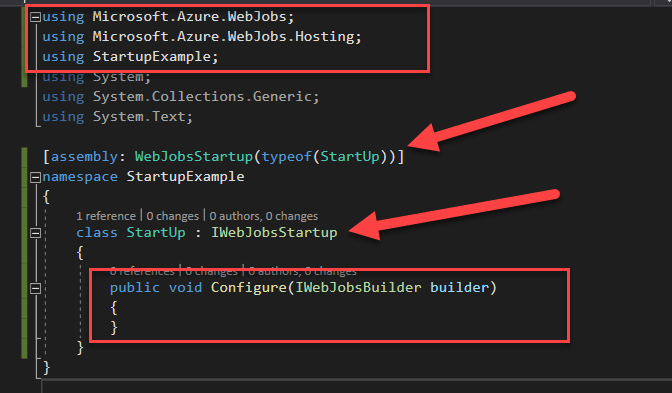Image resolution: width=672 pixels, height=393 pixels.
Task: Click the WebJobsStartup attribute identifier
Action: 194,156
